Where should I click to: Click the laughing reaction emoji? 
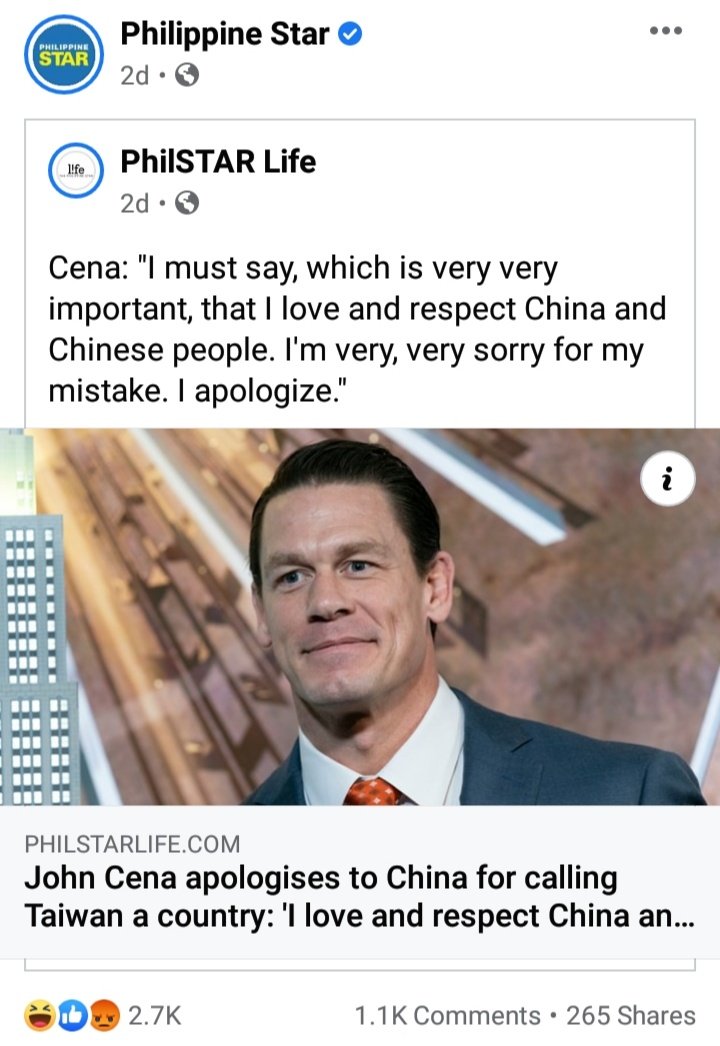pos(40,1015)
